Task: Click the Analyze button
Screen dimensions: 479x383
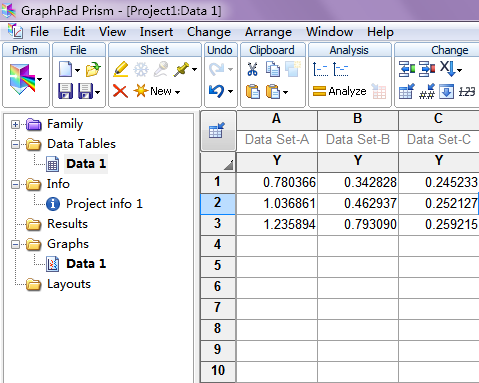Action: (x=339, y=91)
